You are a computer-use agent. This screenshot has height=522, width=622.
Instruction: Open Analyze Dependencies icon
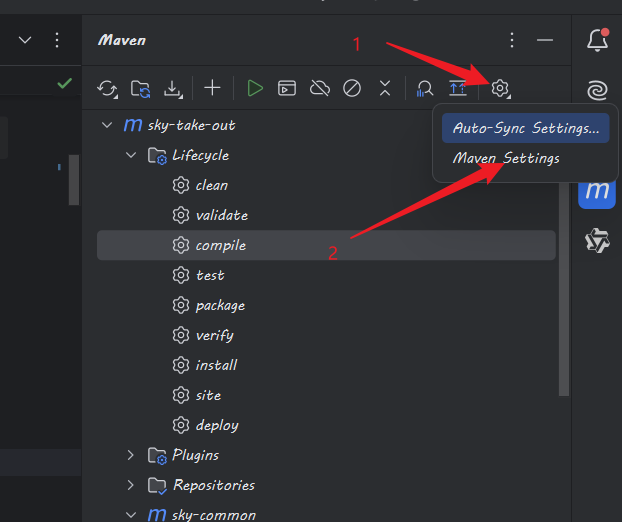424,88
